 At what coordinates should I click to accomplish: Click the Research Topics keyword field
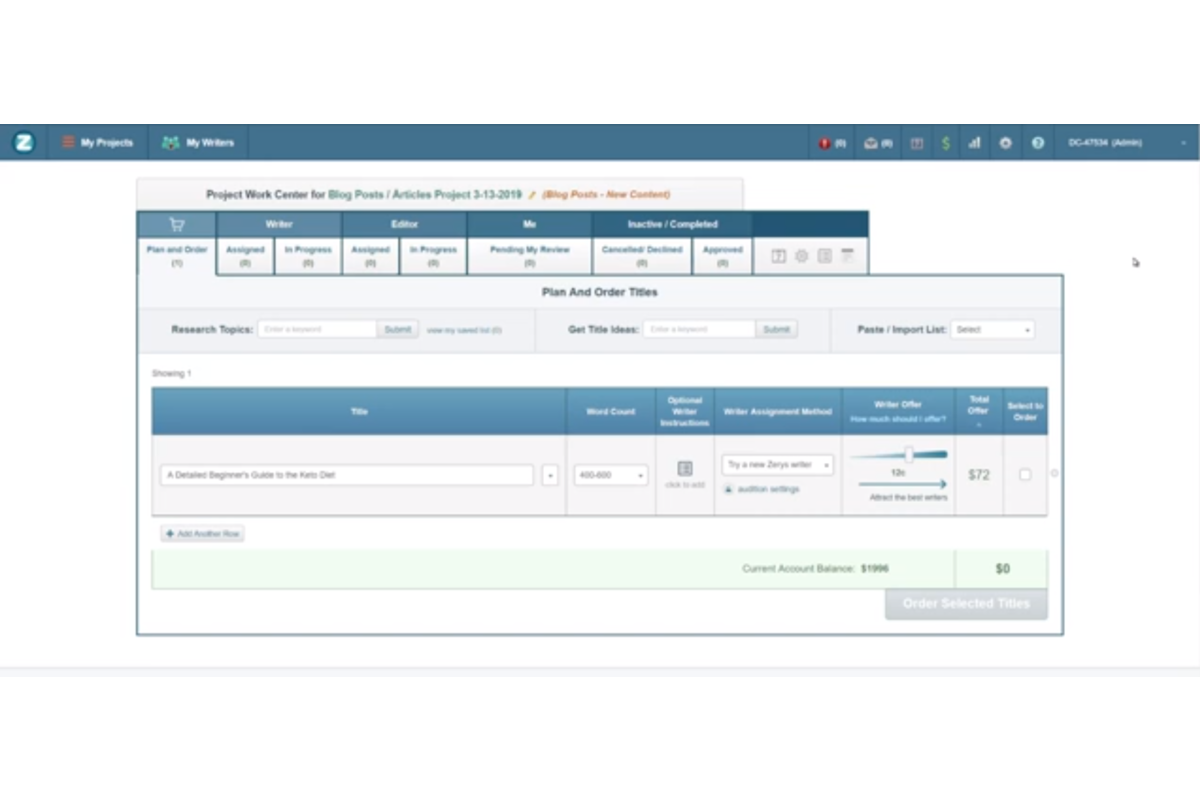point(317,329)
